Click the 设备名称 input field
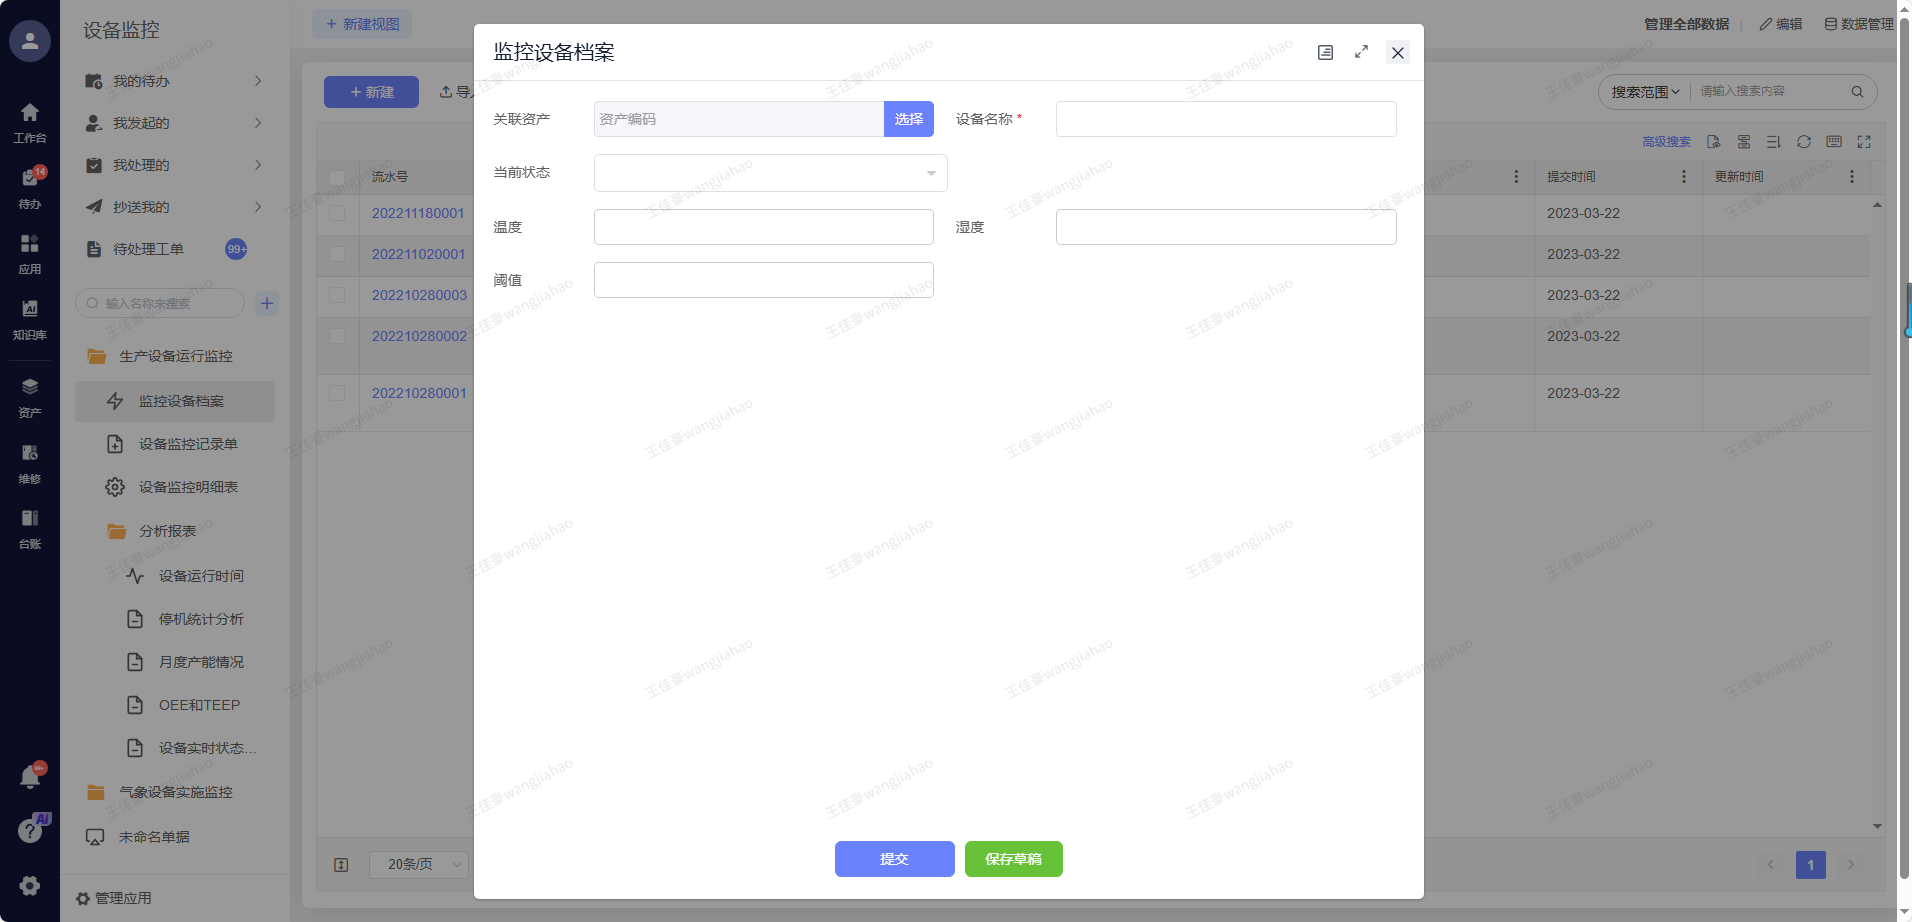Image resolution: width=1912 pixels, height=922 pixels. pyautogui.click(x=1225, y=119)
